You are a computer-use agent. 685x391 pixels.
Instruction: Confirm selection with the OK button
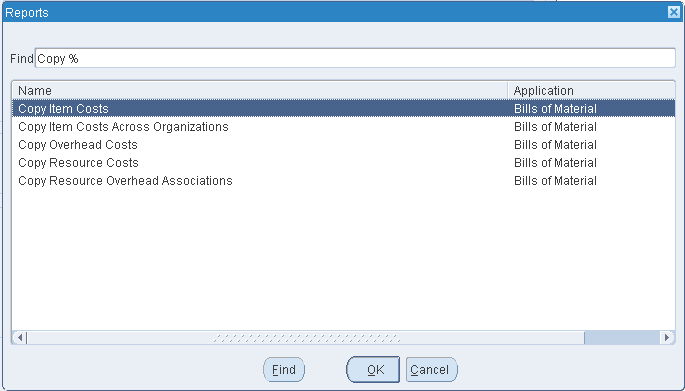coord(373,370)
